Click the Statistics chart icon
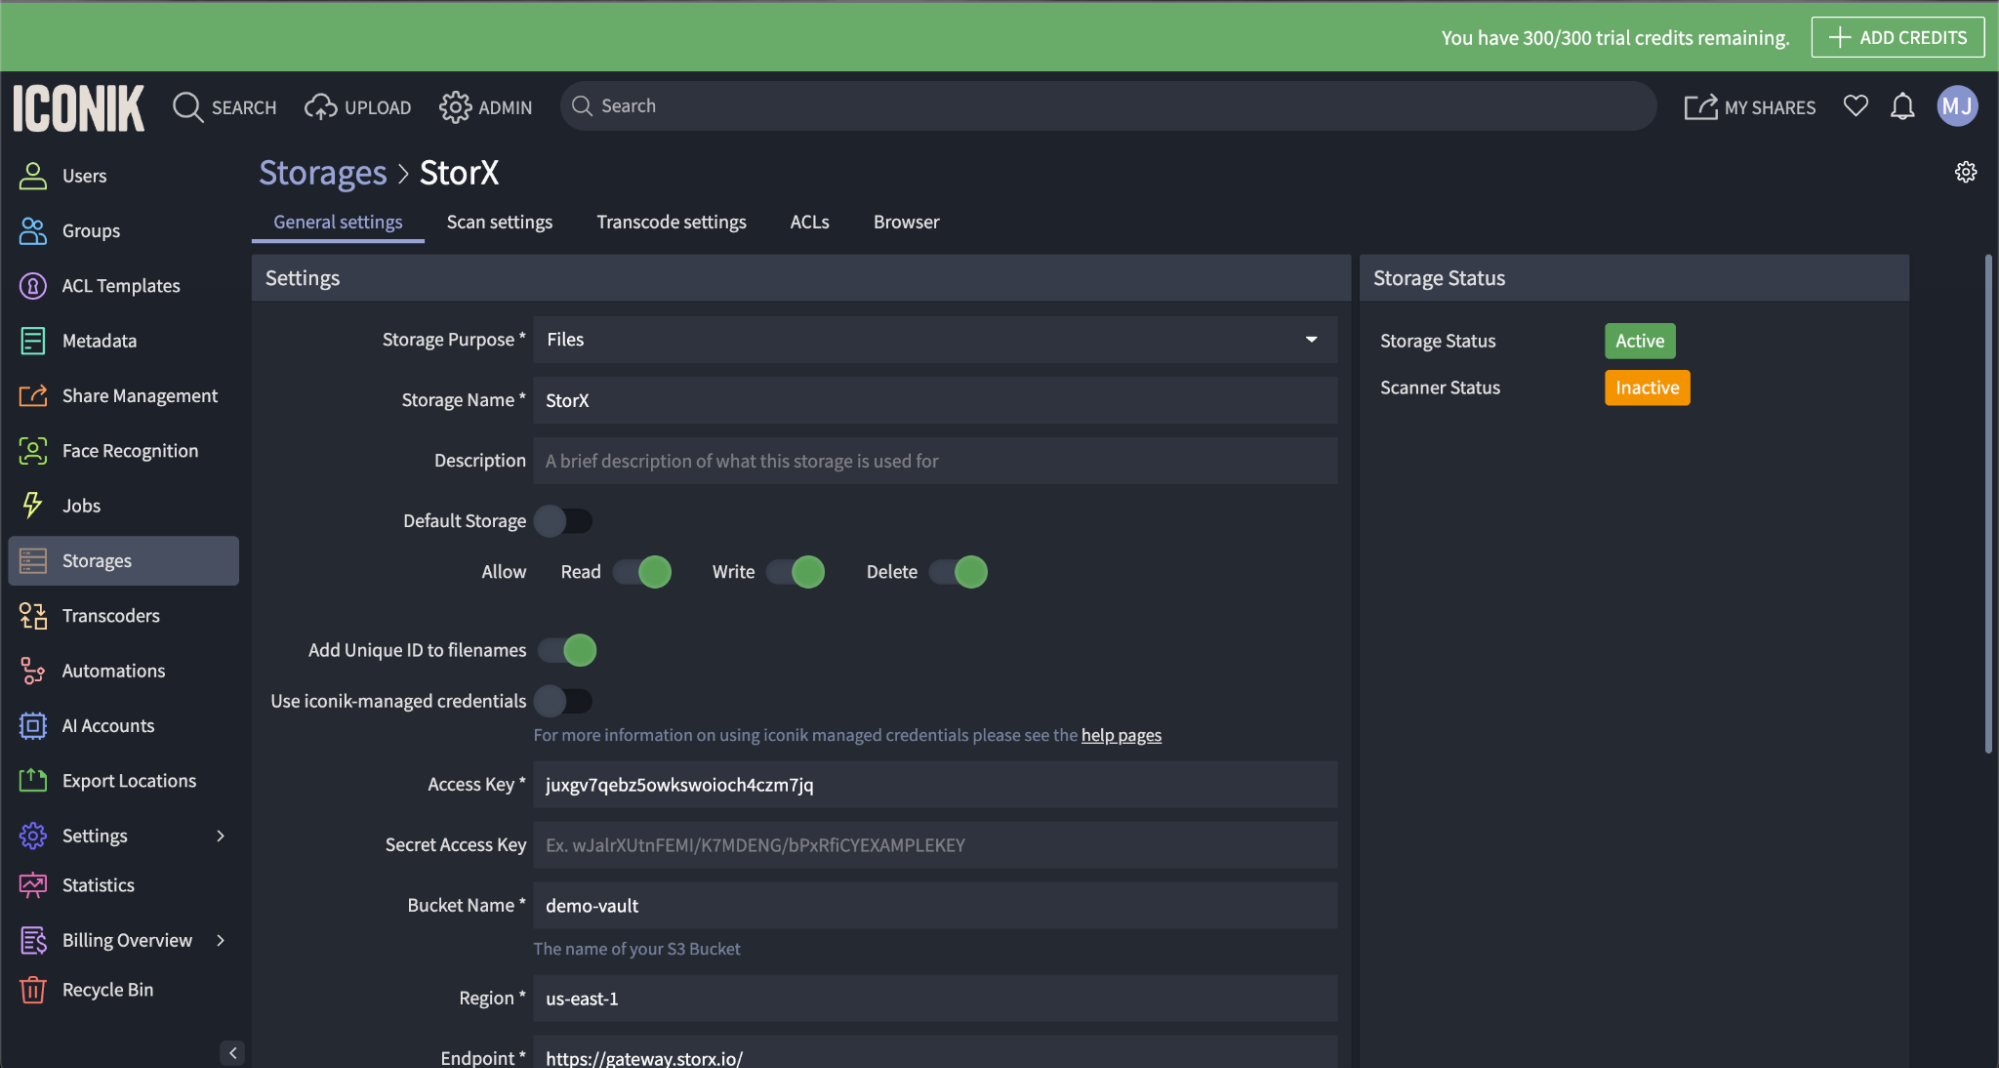Image resolution: width=1999 pixels, height=1068 pixels. 33,885
